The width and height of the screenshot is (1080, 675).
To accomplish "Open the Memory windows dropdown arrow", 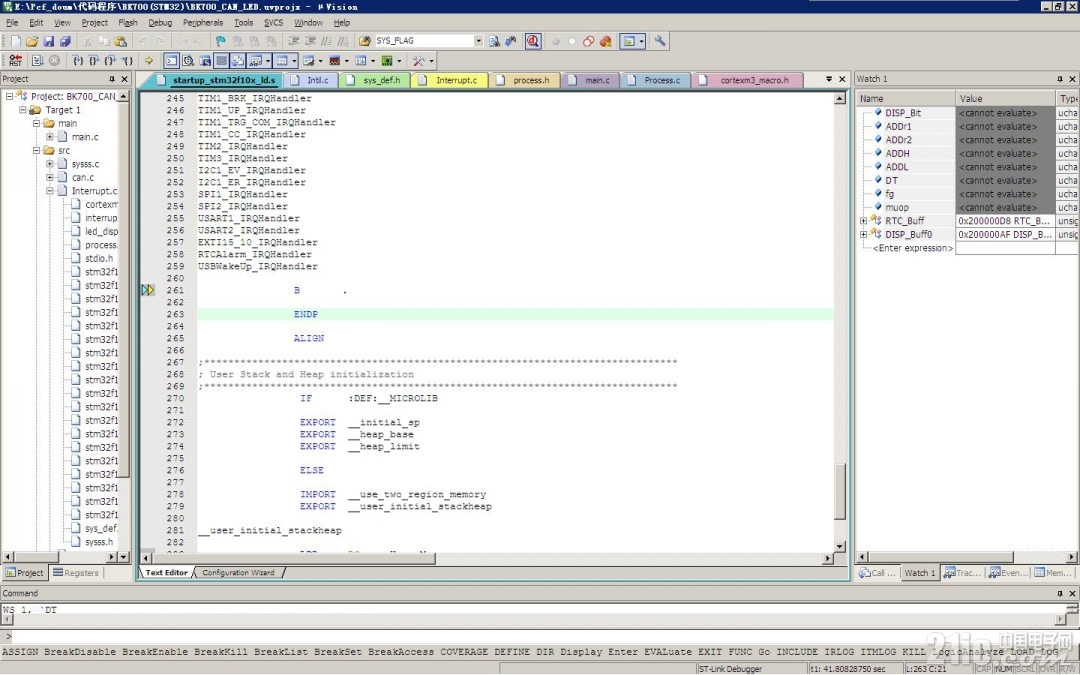I will [x=294, y=61].
